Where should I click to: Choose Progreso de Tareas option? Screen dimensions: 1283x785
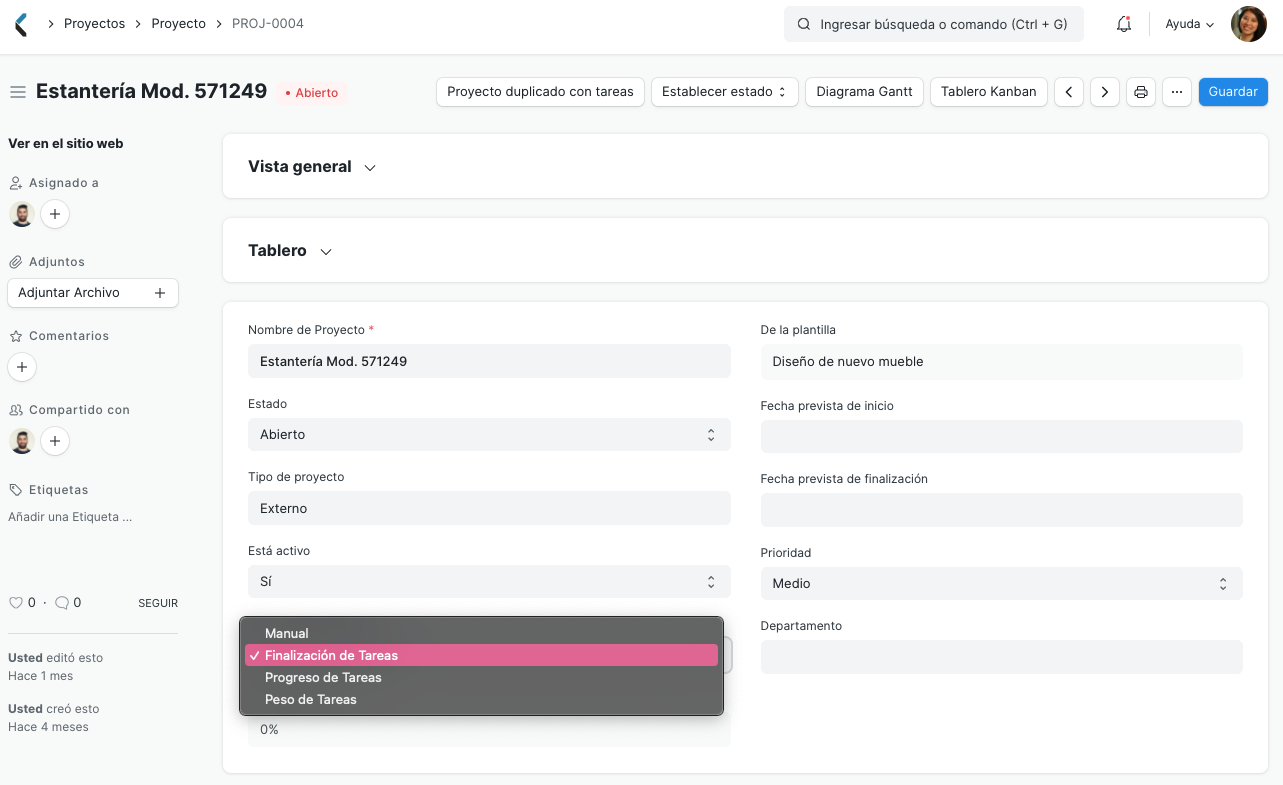pos(481,678)
